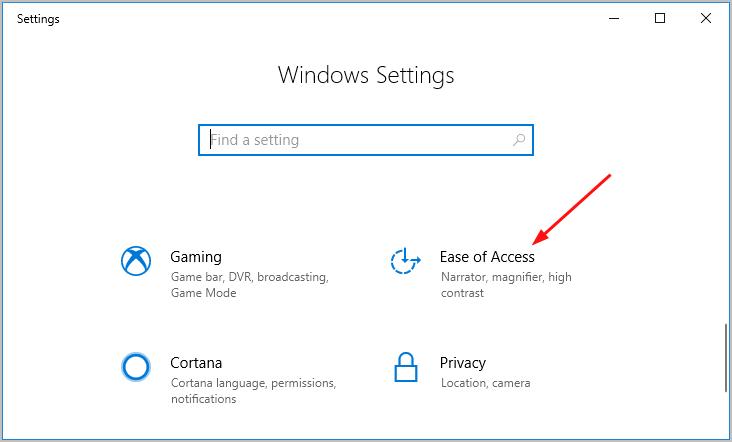Image resolution: width=732 pixels, height=442 pixels.
Task: Open the Privacy settings label
Action: [x=462, y=363]
